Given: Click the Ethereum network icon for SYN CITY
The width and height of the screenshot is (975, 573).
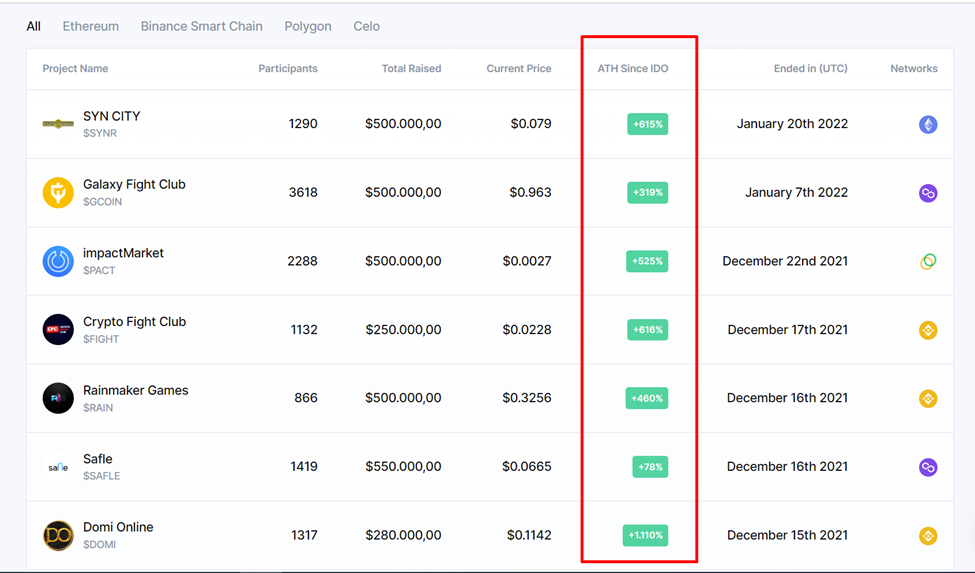Looking at the screenshot, I should point(928,124).
